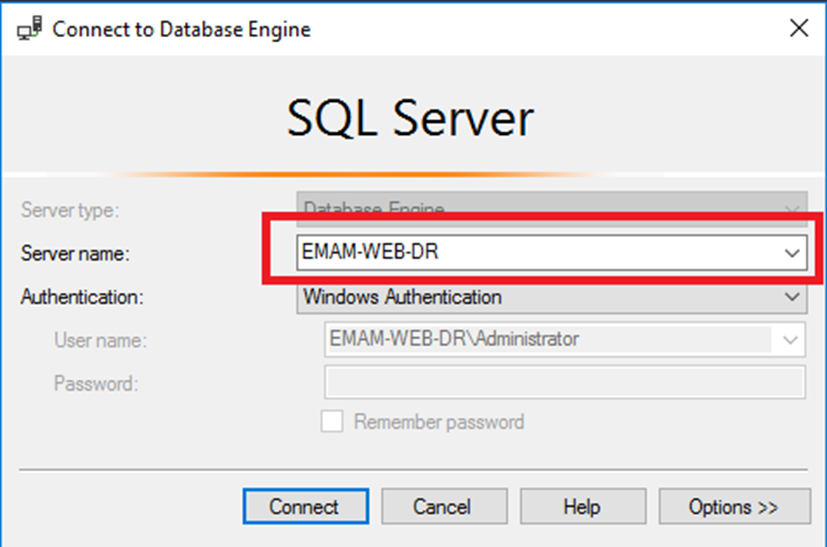
Task: Click the Connect button
Action: point(306,506)
